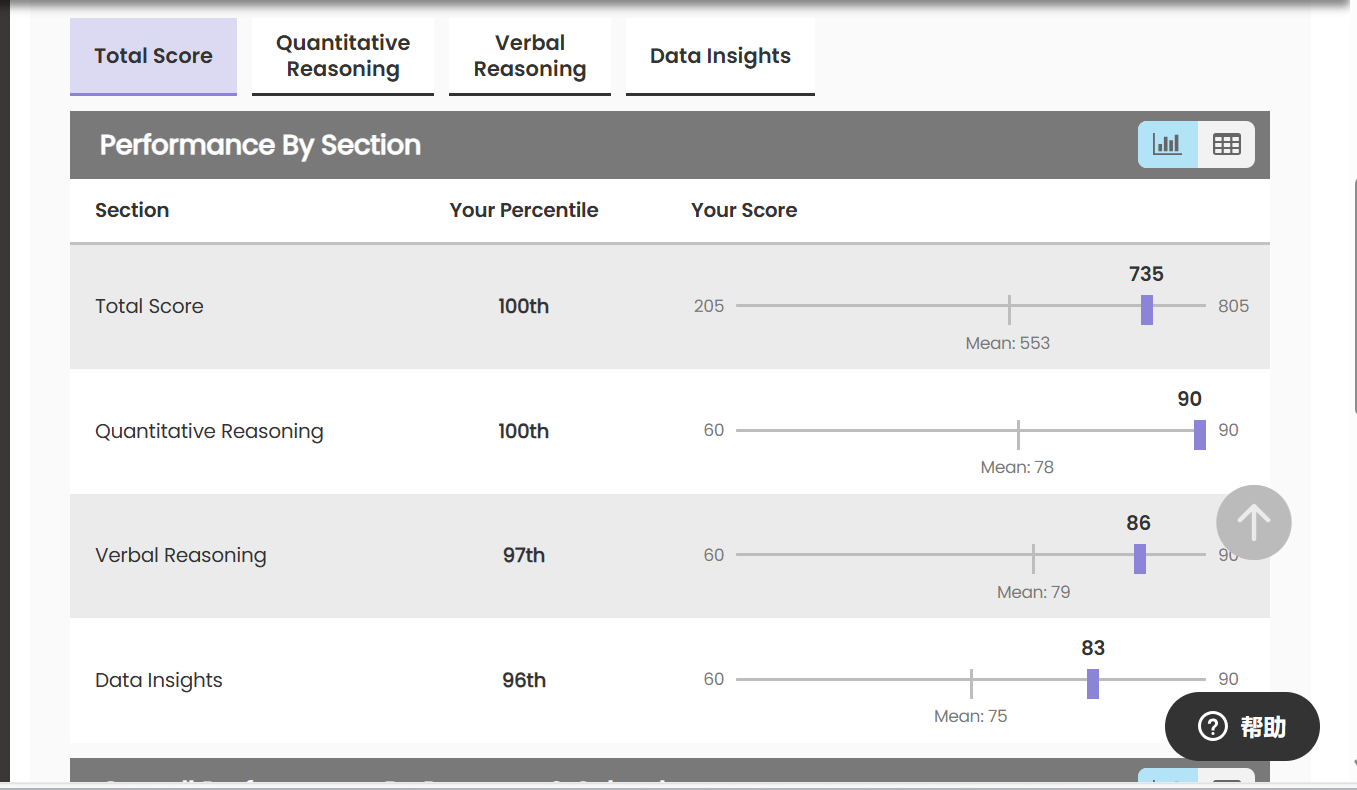
Task: Open the 帮助 help button
Action: click(x=1242, y=727)
